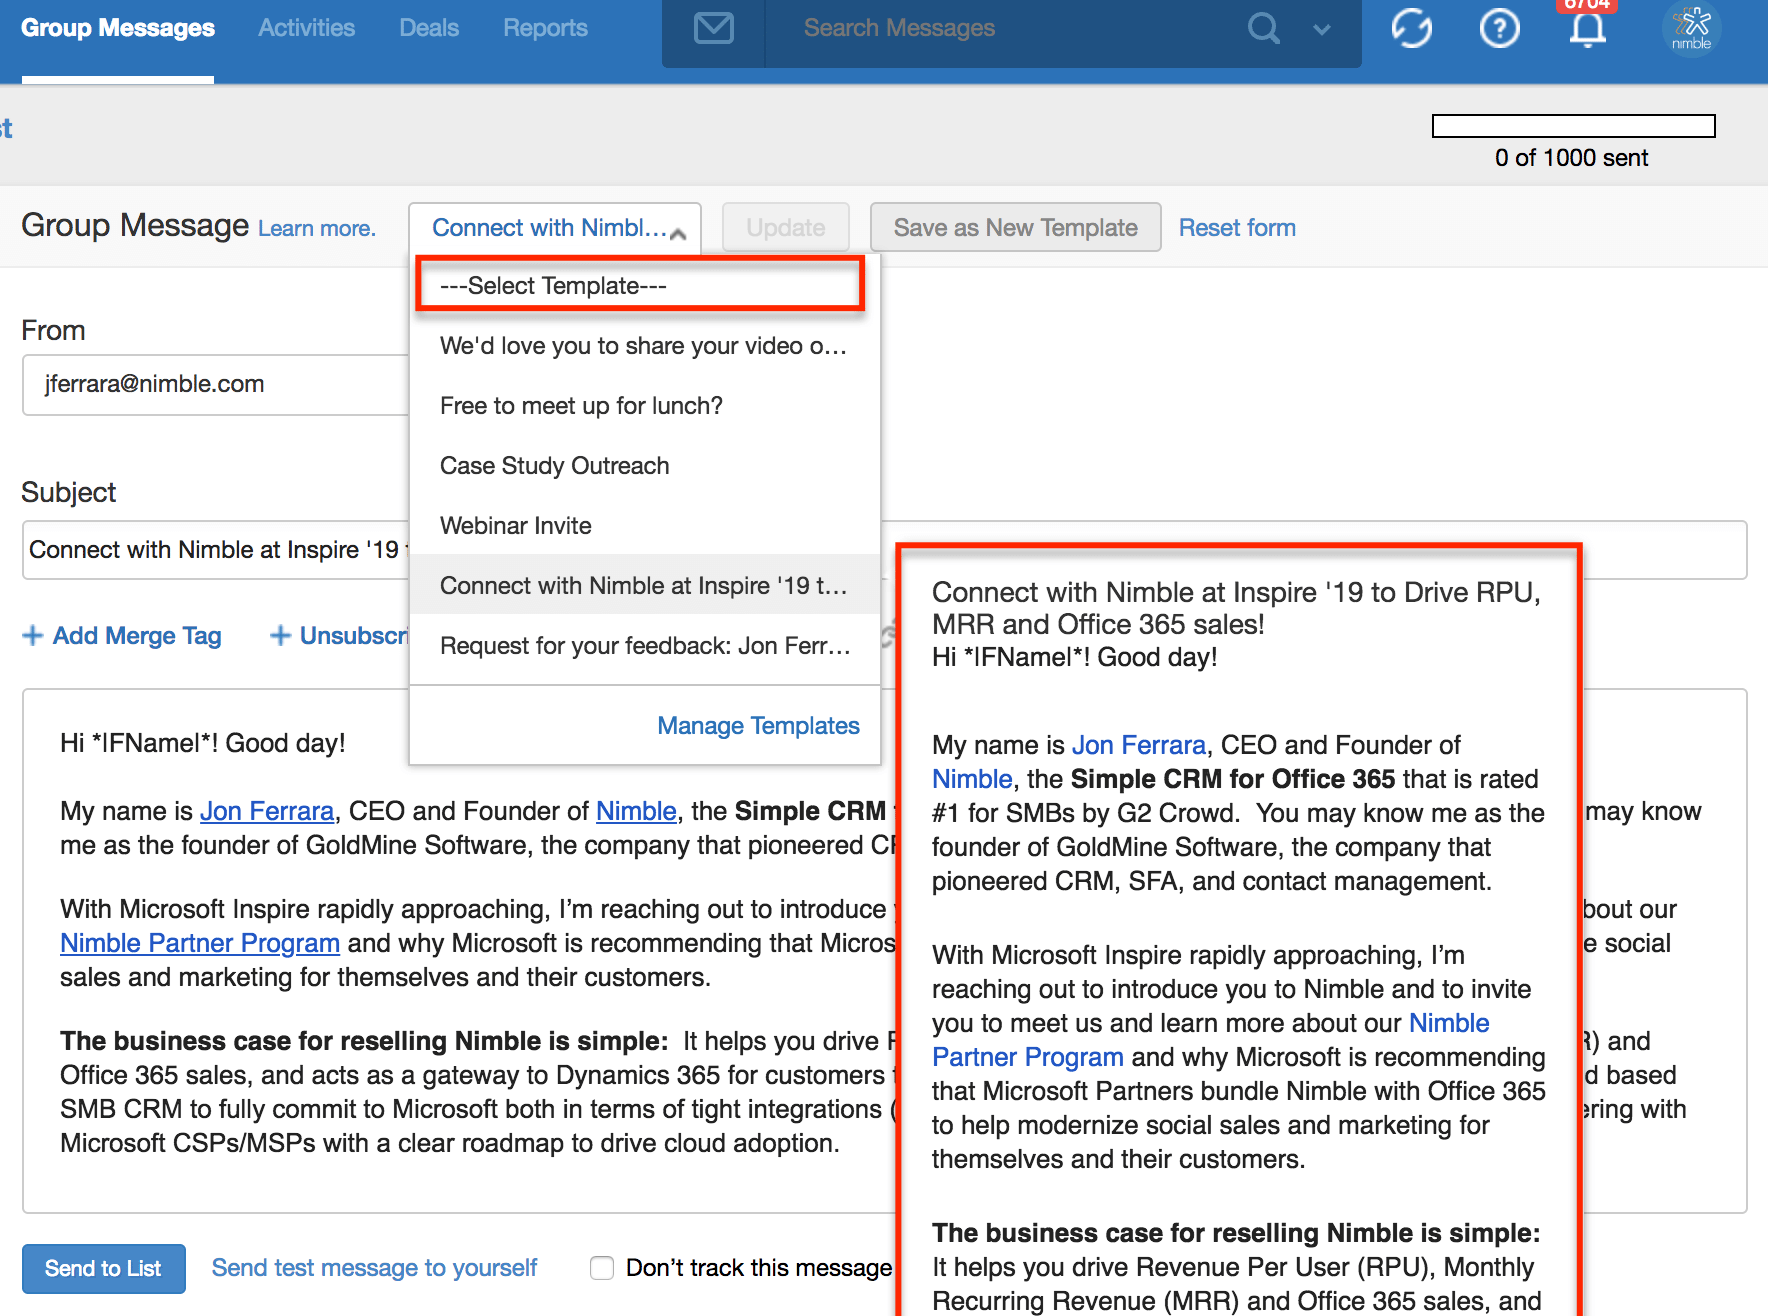The width and height of the screenshot is (1768, 1316).
Task: Pick the Case Study Outreach template
Action: click(x=554, y=466)
